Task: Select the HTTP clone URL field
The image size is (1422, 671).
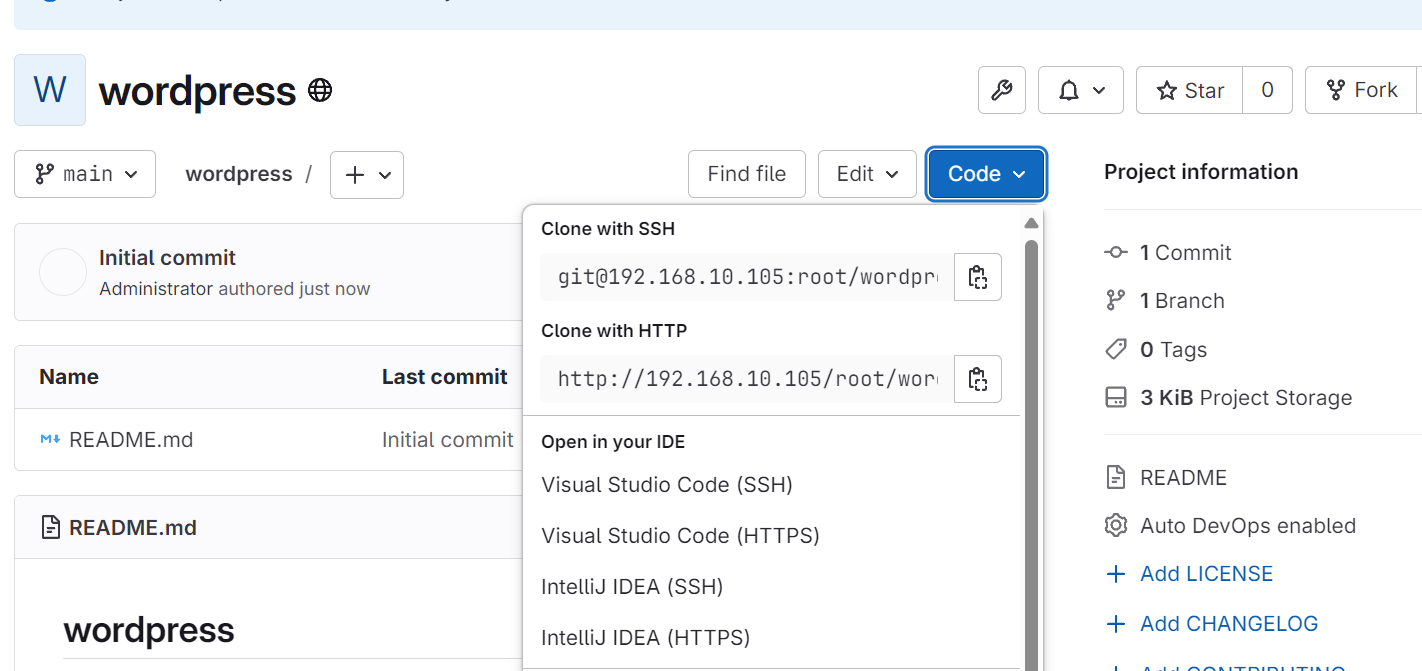Action: point(748,379)
